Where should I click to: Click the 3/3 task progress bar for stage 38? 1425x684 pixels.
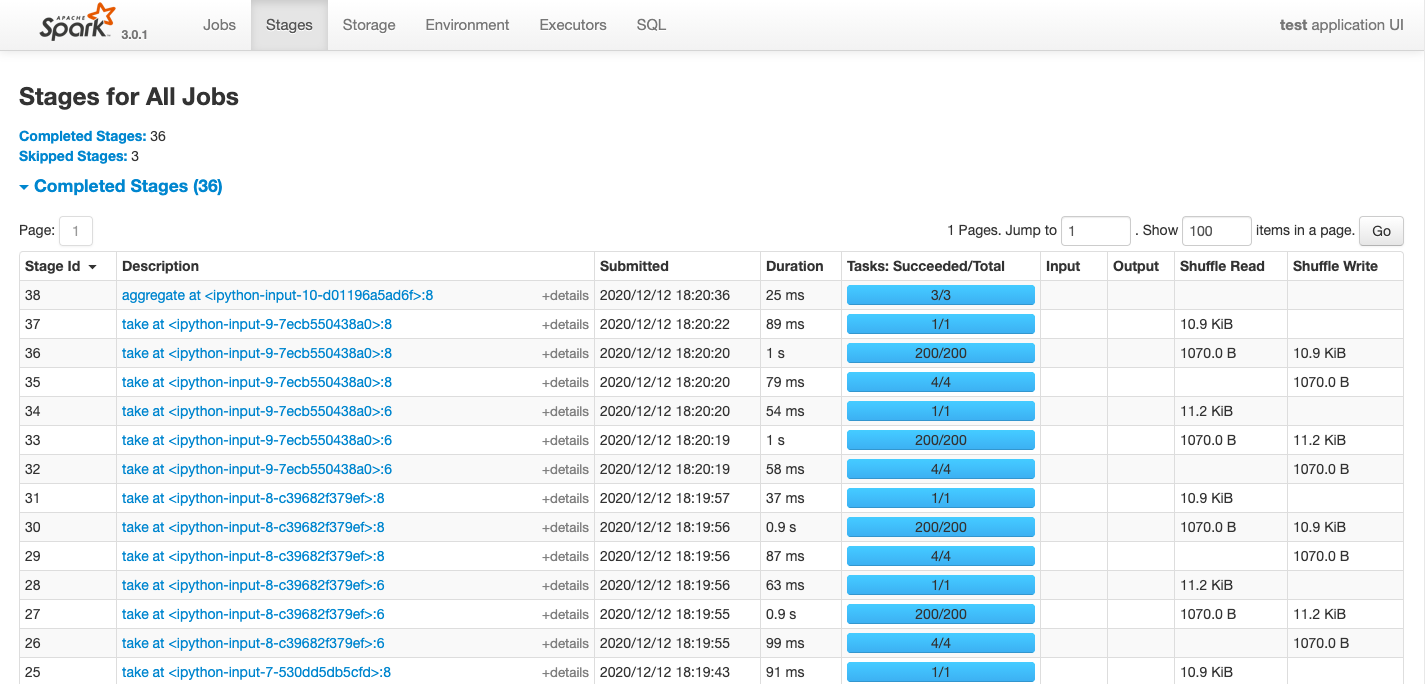[940, 295]
